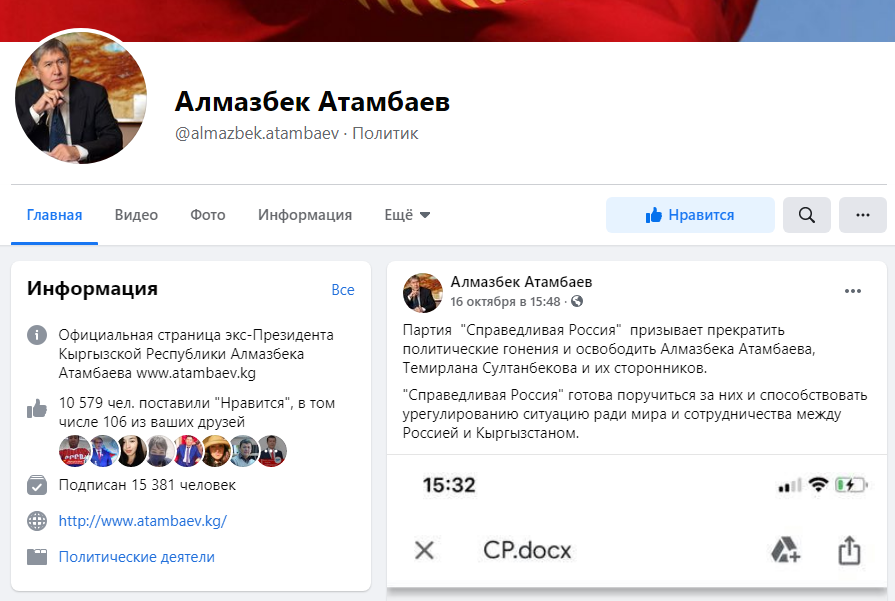Click first friend avatar in likes row
The height and width of the screenshot is (601, 895).
[x=74, y=451]
